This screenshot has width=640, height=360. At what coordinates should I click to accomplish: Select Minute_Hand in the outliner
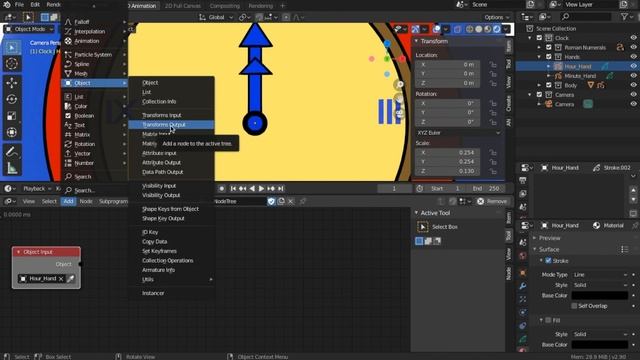coord(580,76)
